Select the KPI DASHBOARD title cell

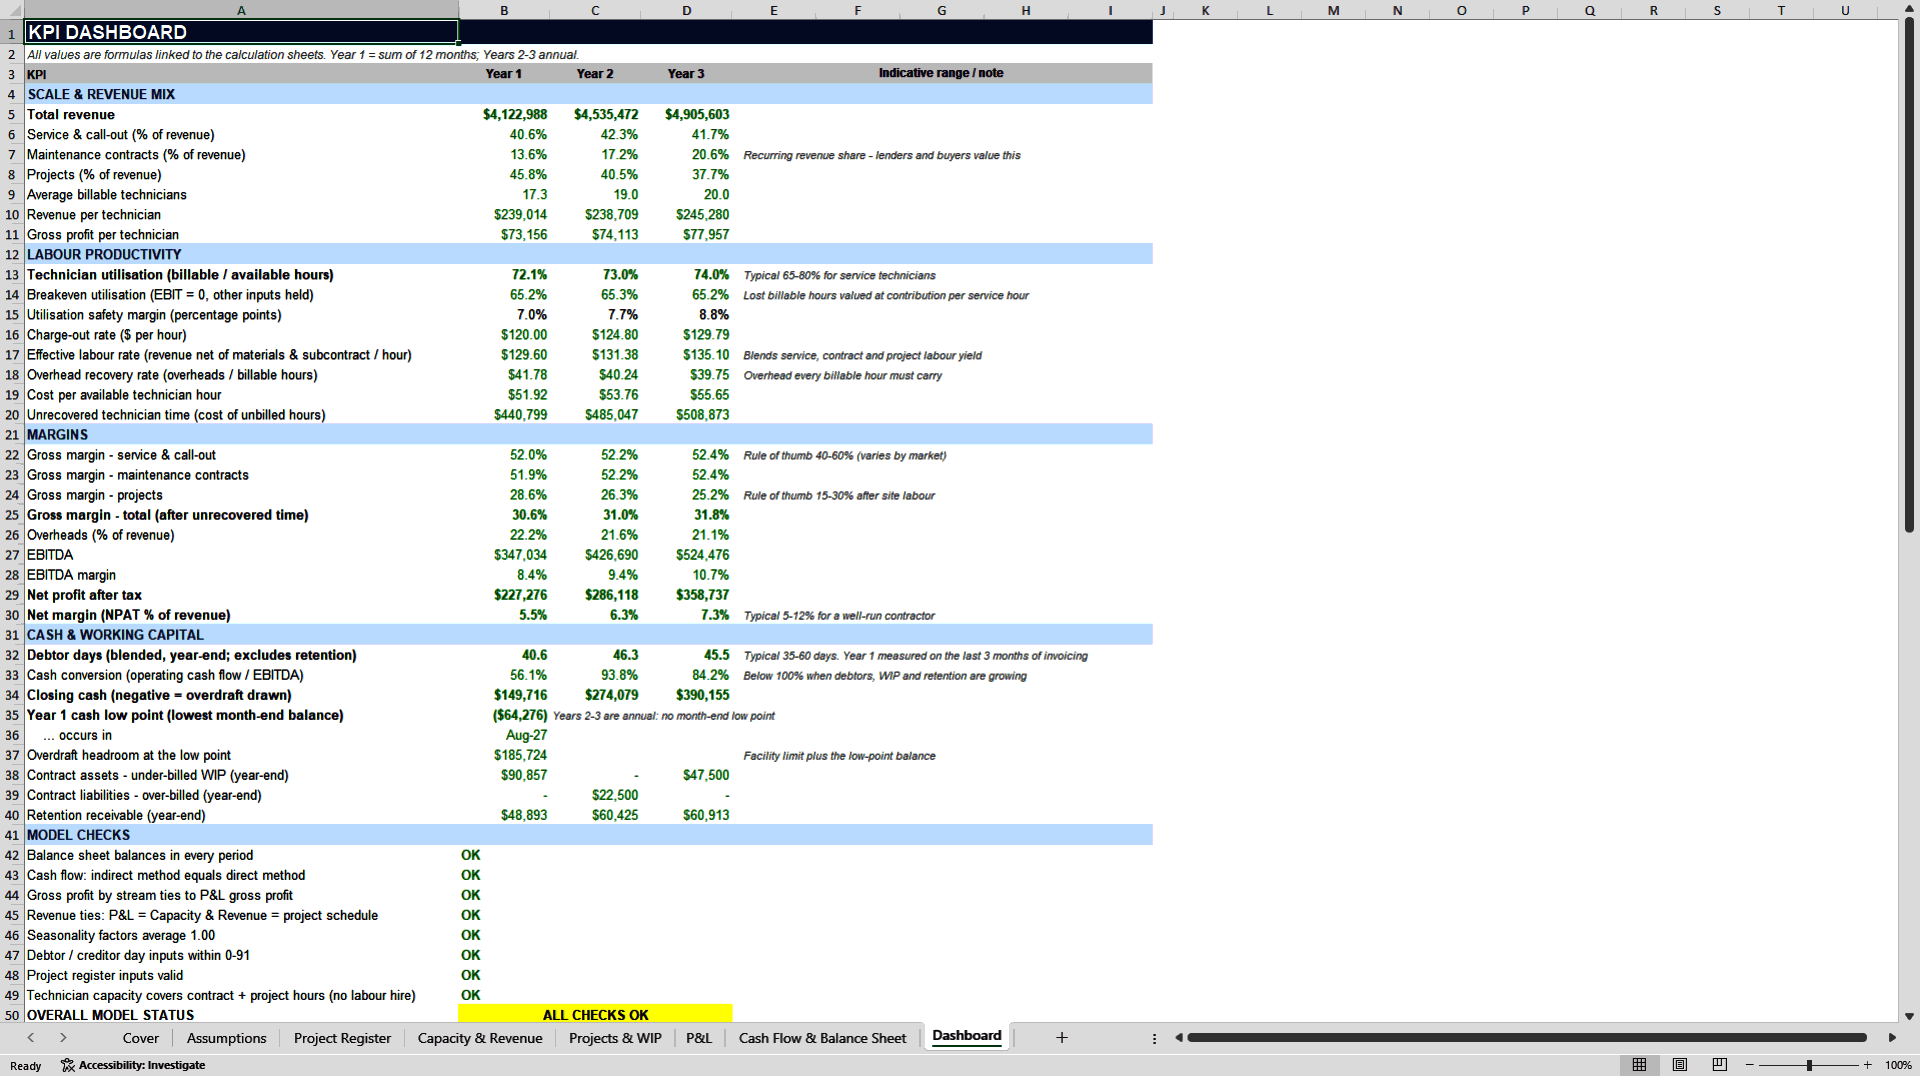point(241,33)
